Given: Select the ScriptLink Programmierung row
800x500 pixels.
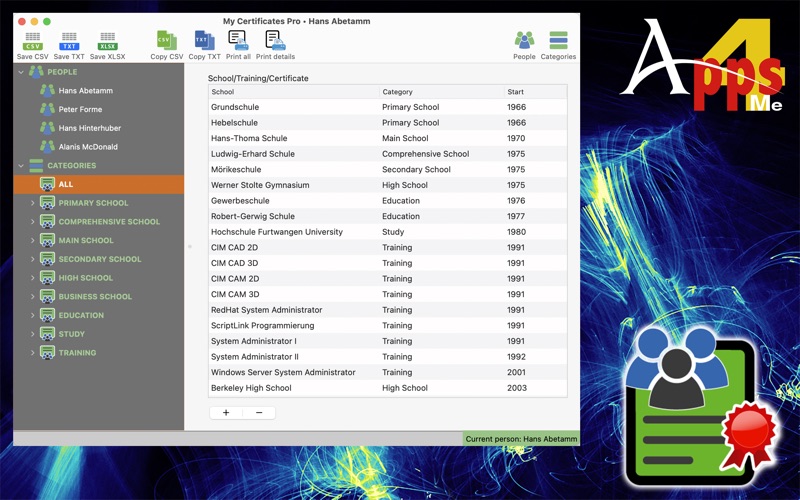Looking at the screenshot, I should pyautogui.click(x=388, y=326).
